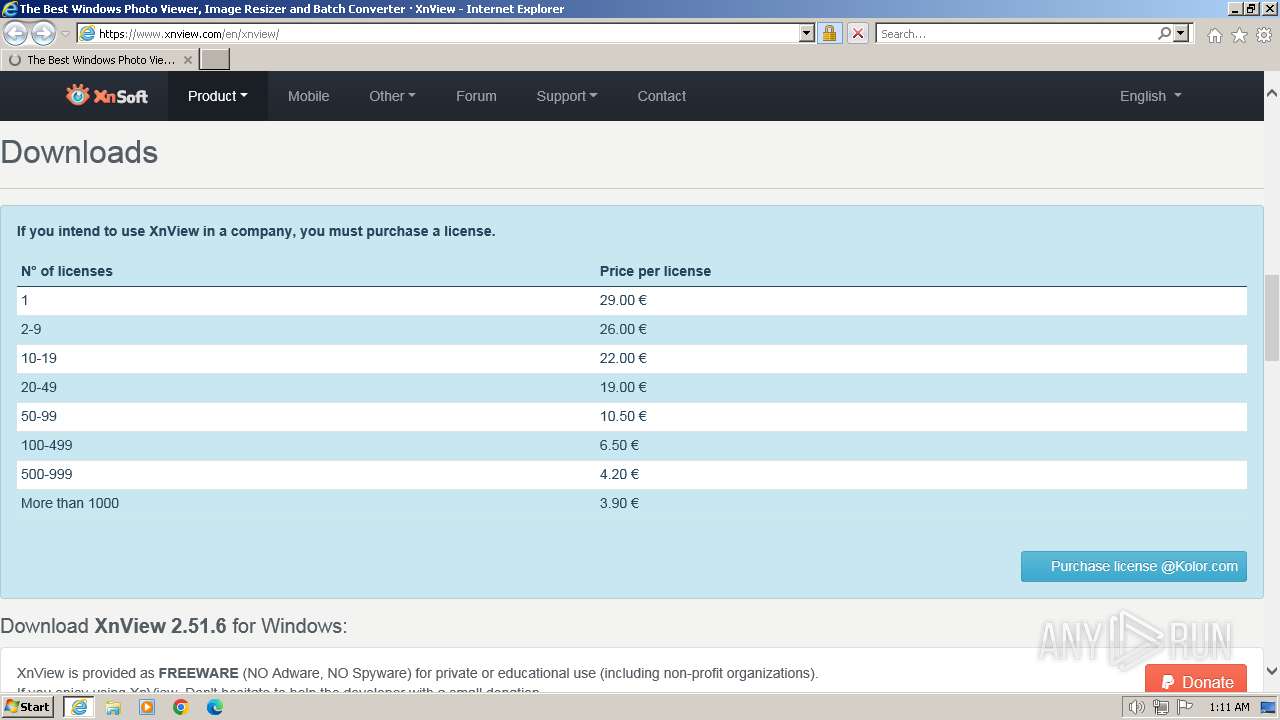
Task: Select the Best Windows Photo Viewer tab
Action: point(100,60)
